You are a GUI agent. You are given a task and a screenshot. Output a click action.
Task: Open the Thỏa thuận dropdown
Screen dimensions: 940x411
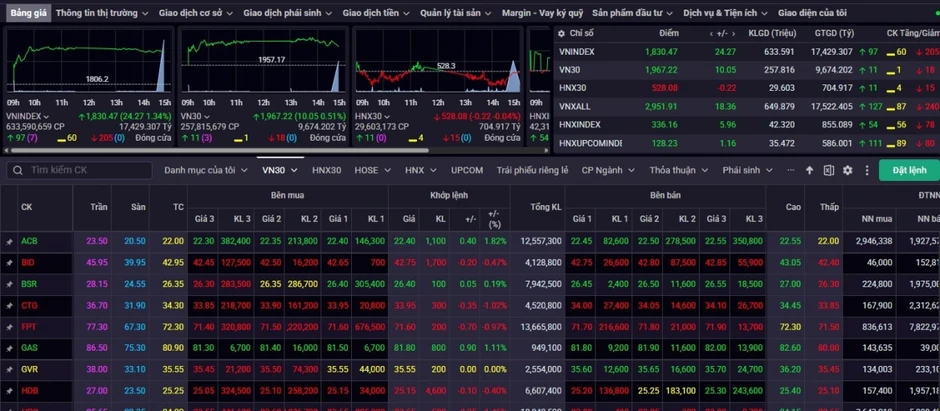[x=679, y=170]
